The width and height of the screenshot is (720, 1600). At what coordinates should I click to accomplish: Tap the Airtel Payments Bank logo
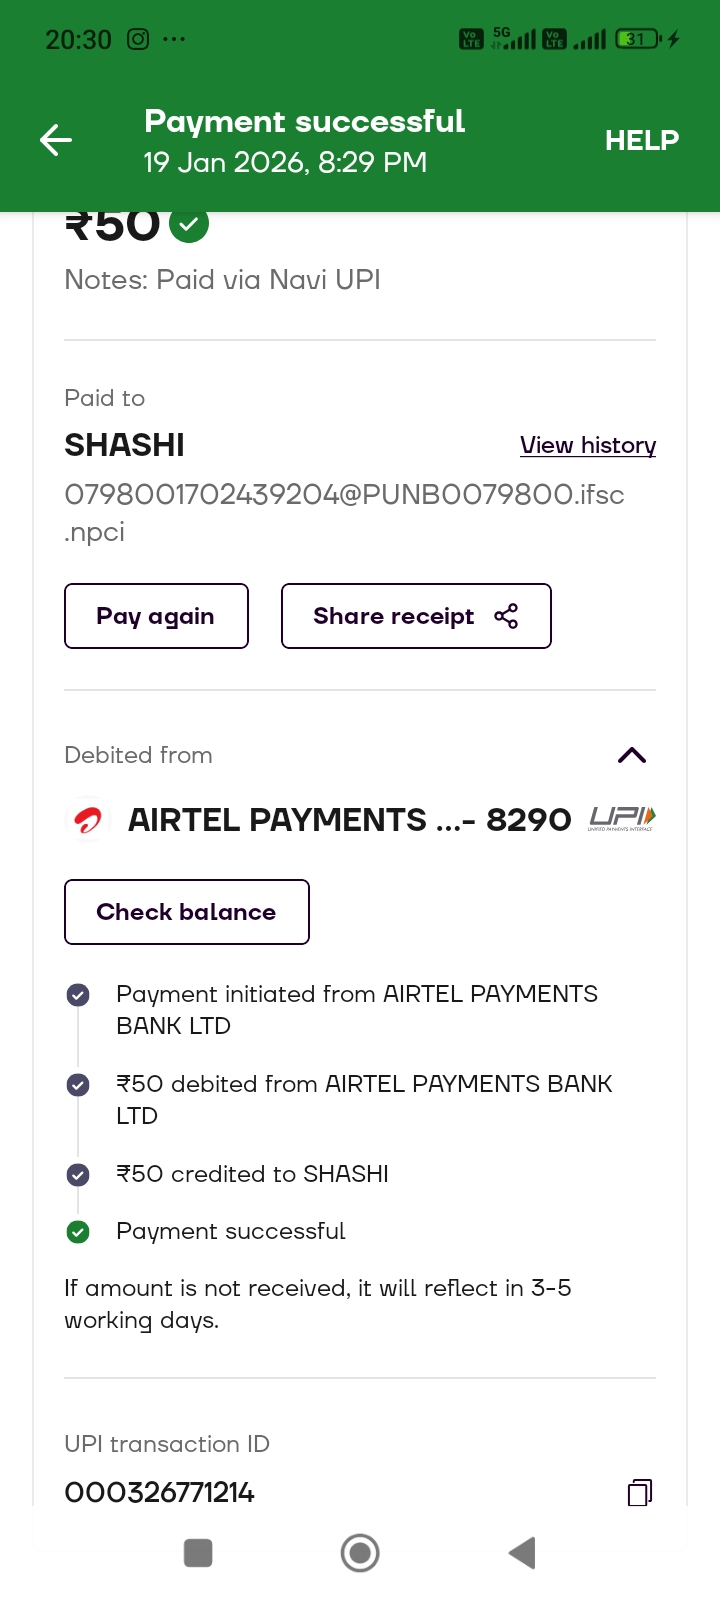point(88,821)
